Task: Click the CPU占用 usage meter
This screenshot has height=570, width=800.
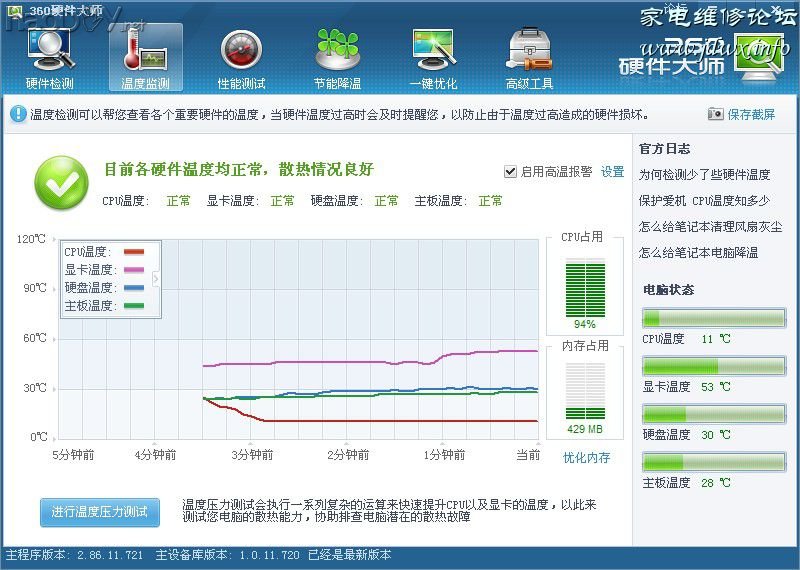Action: [585, 288]
